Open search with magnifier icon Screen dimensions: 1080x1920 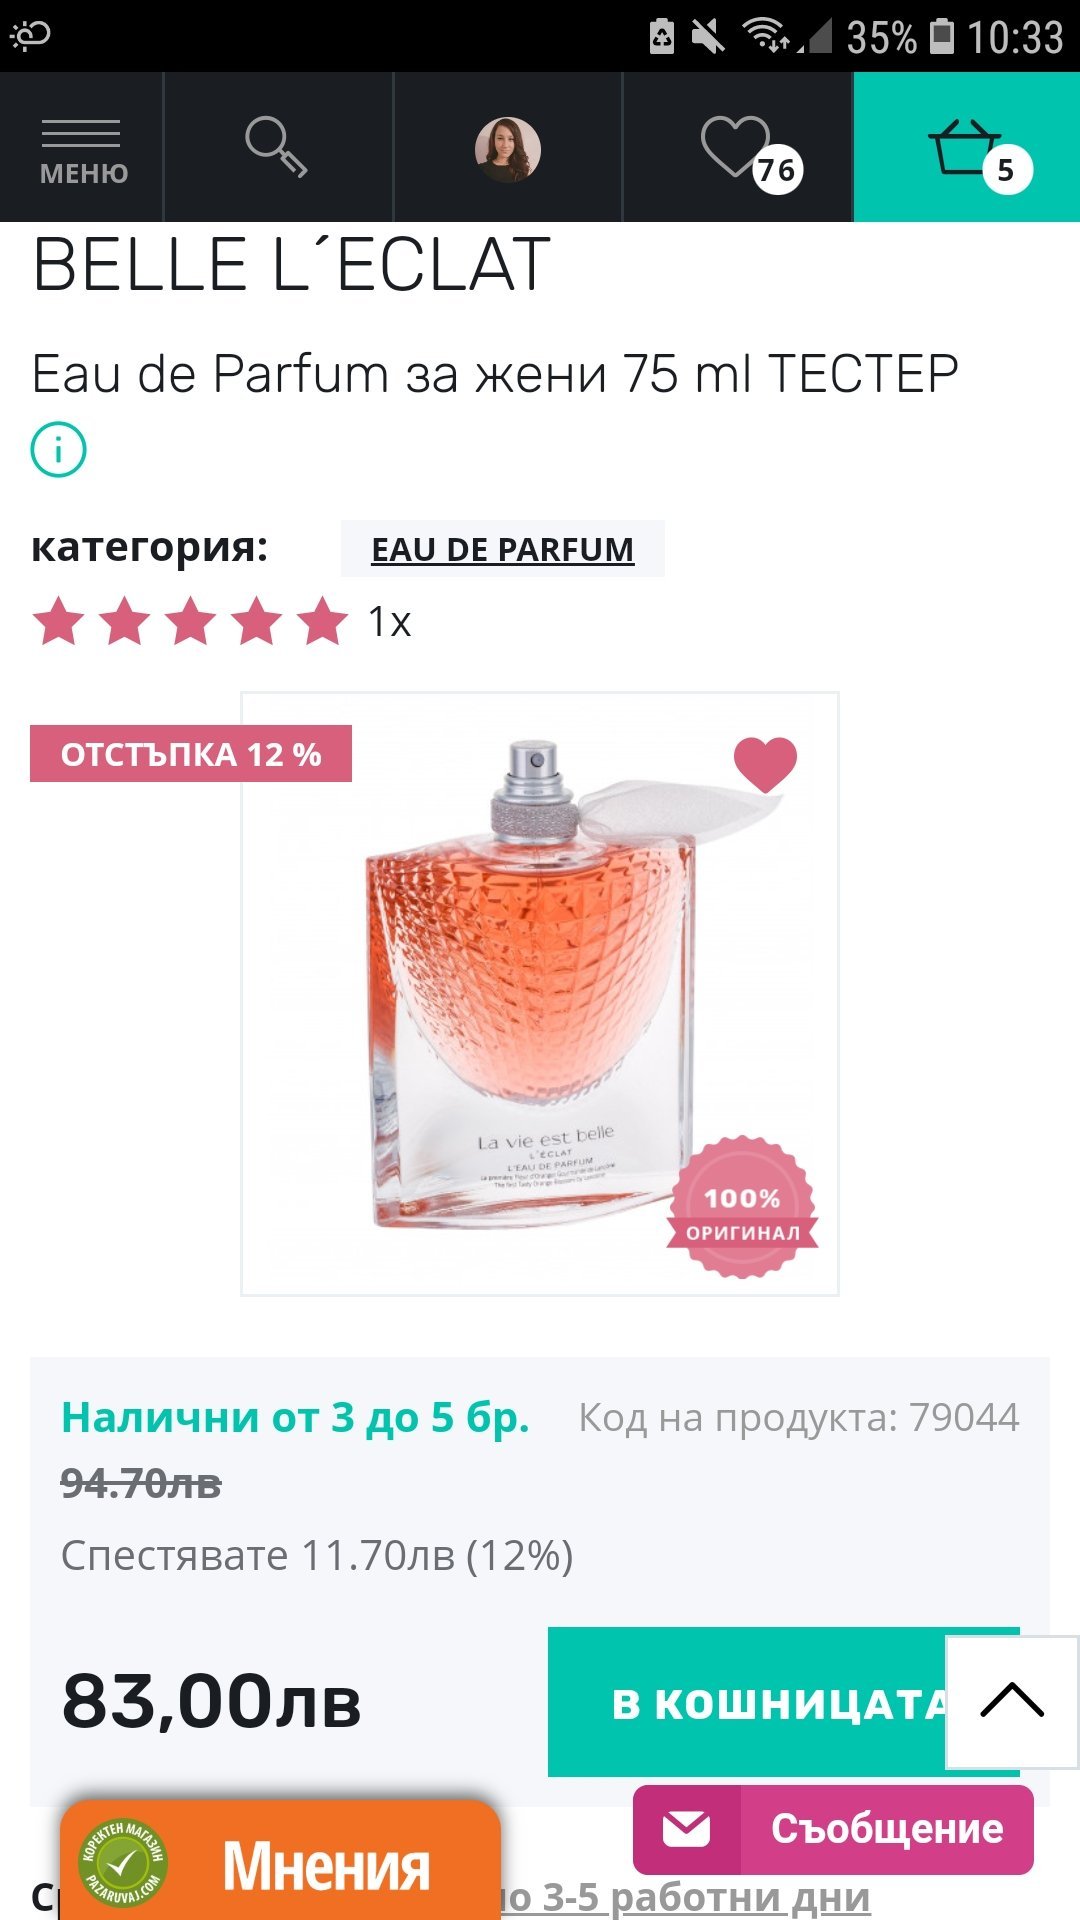point(277,148)
